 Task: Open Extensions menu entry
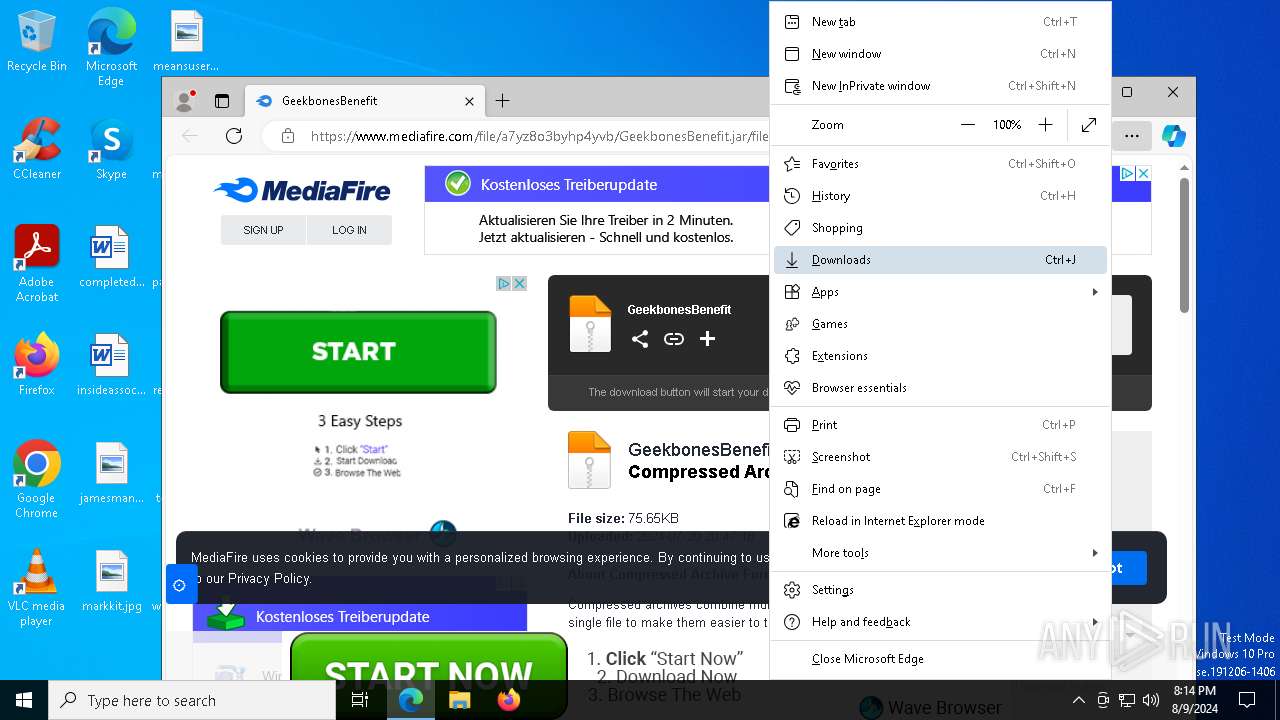click(940, 356)
